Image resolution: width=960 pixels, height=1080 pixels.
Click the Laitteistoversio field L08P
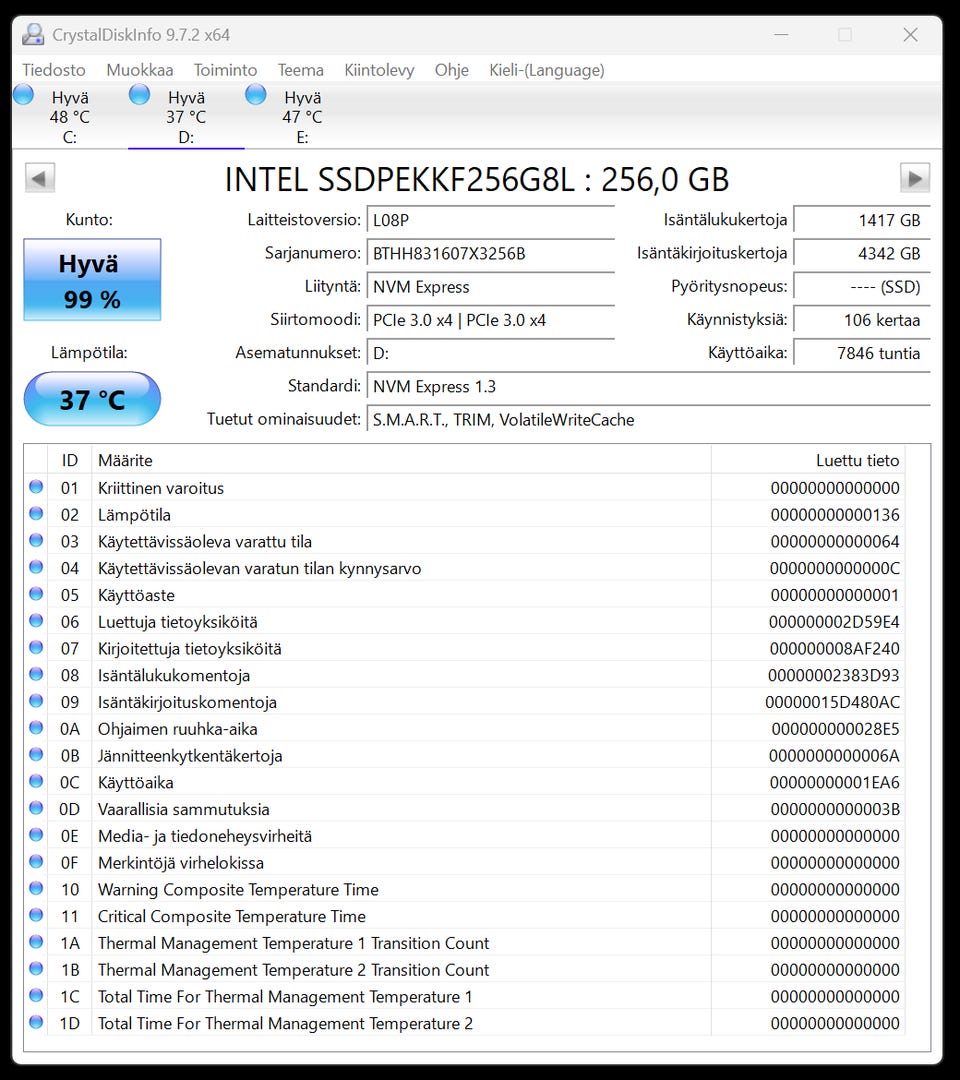tap(490, 220)
